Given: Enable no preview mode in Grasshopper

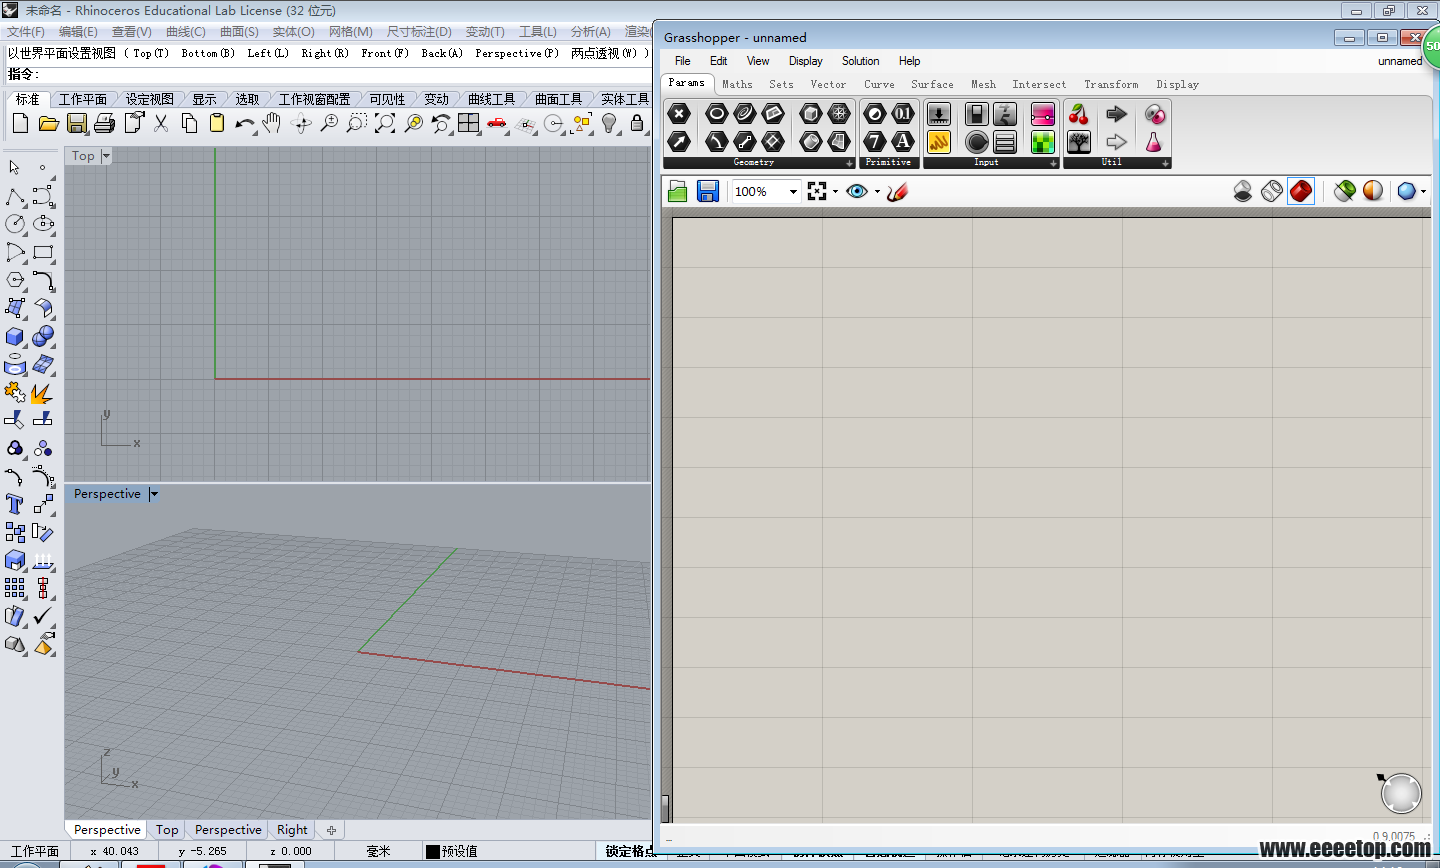Looking at the screenshot, I should [1243, 191].
